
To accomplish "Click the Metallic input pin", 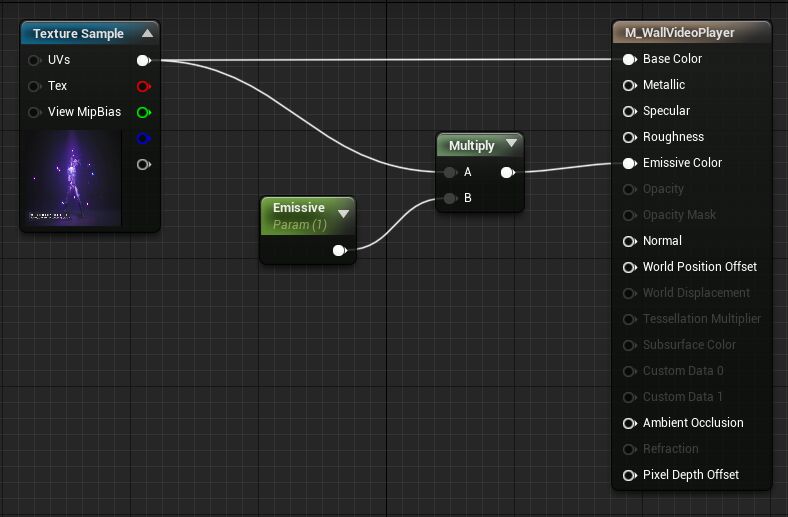I will click(630, 85).
